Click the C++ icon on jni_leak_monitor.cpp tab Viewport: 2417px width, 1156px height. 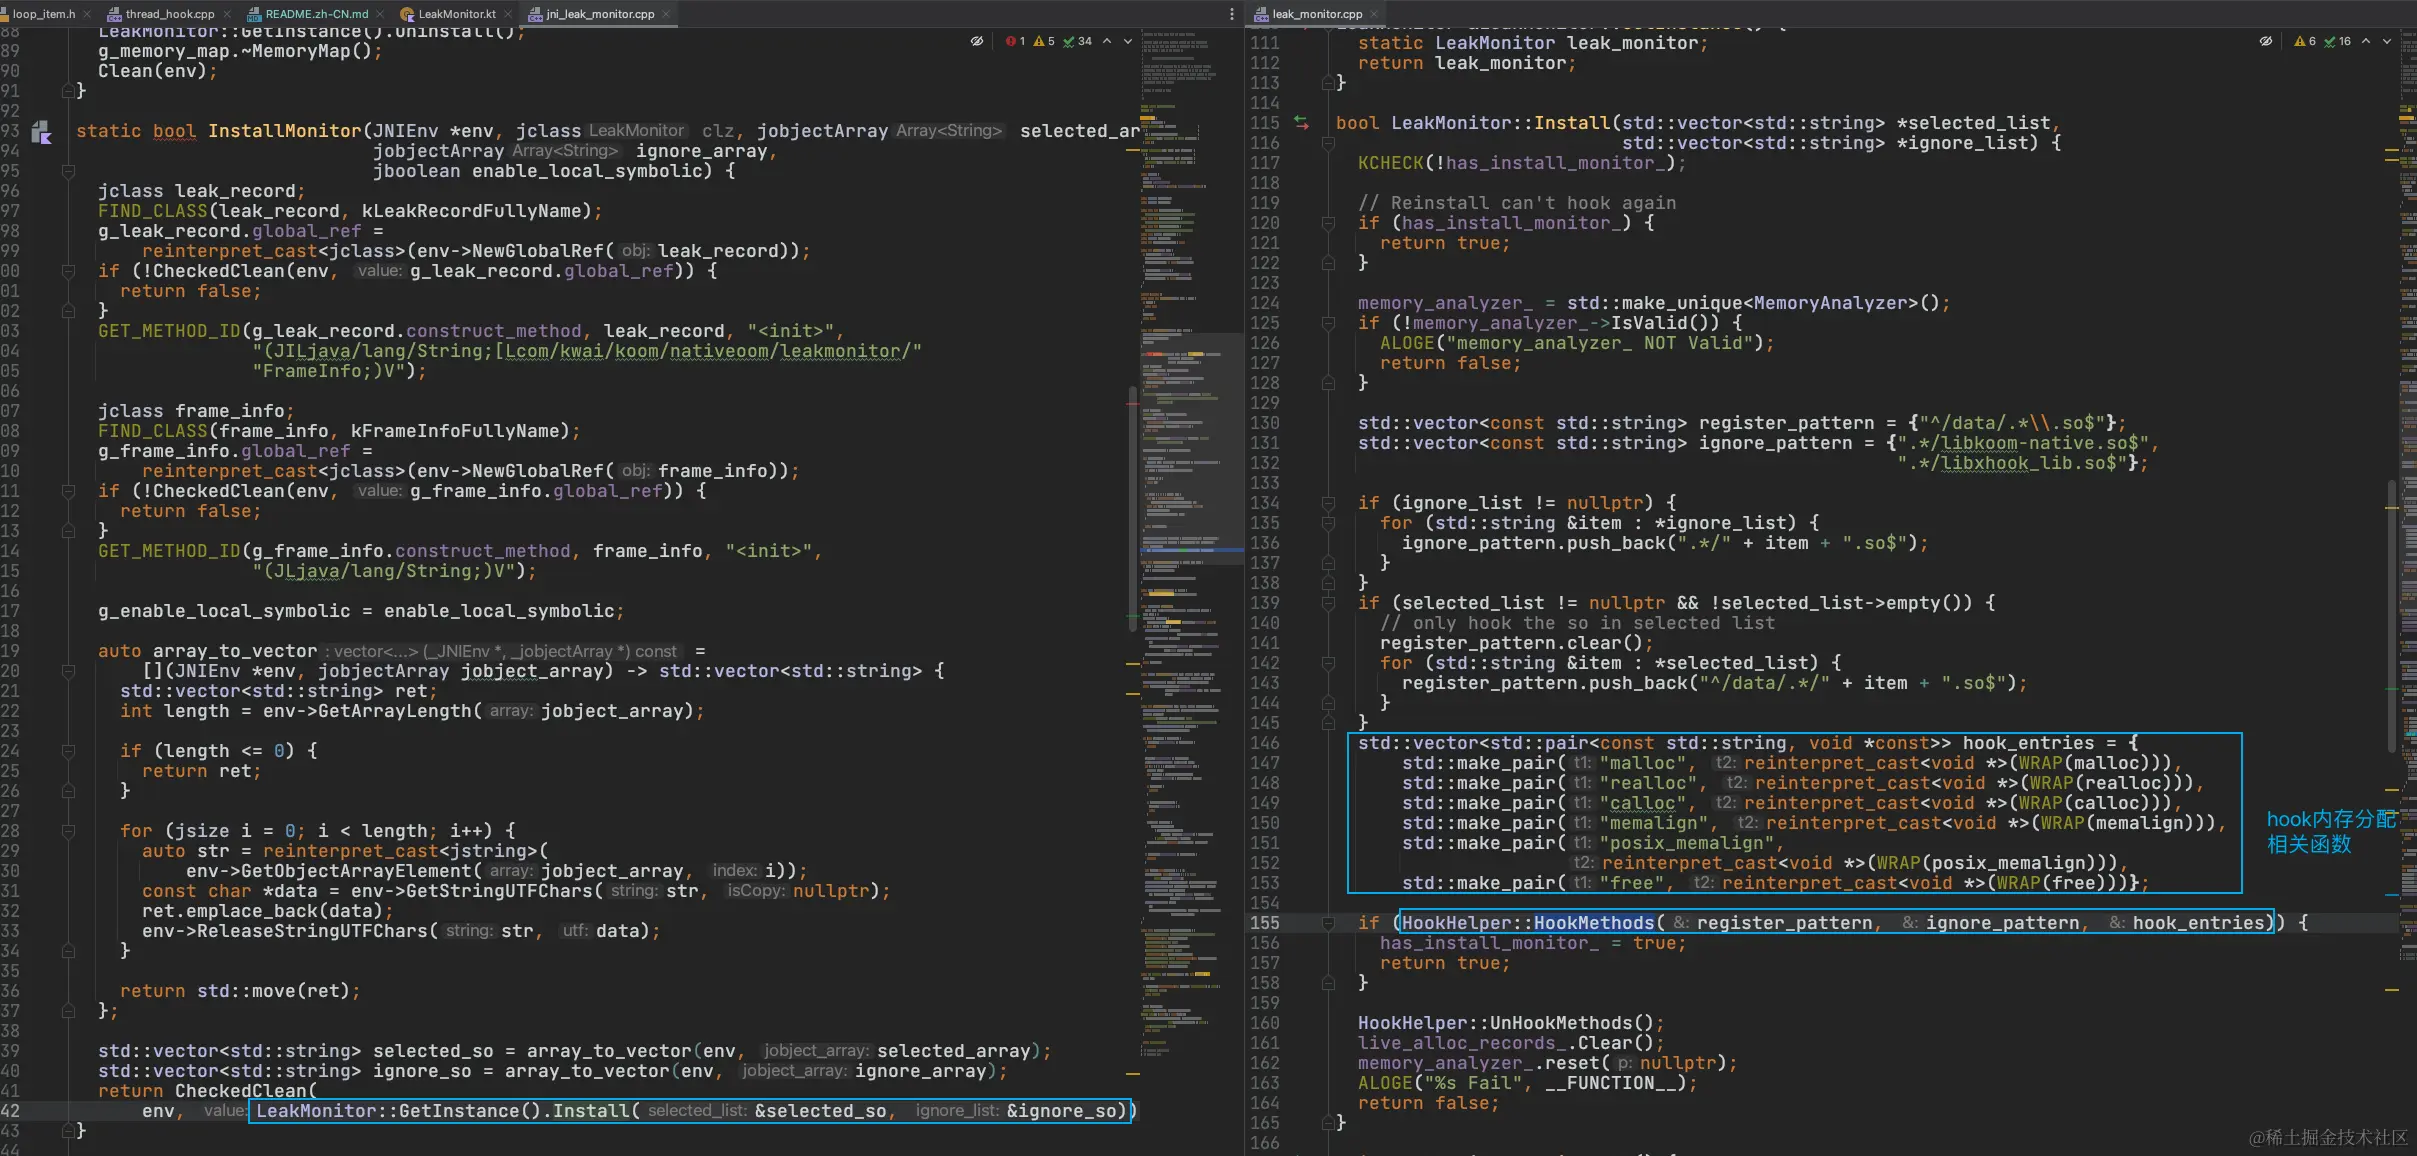[535, 14]
